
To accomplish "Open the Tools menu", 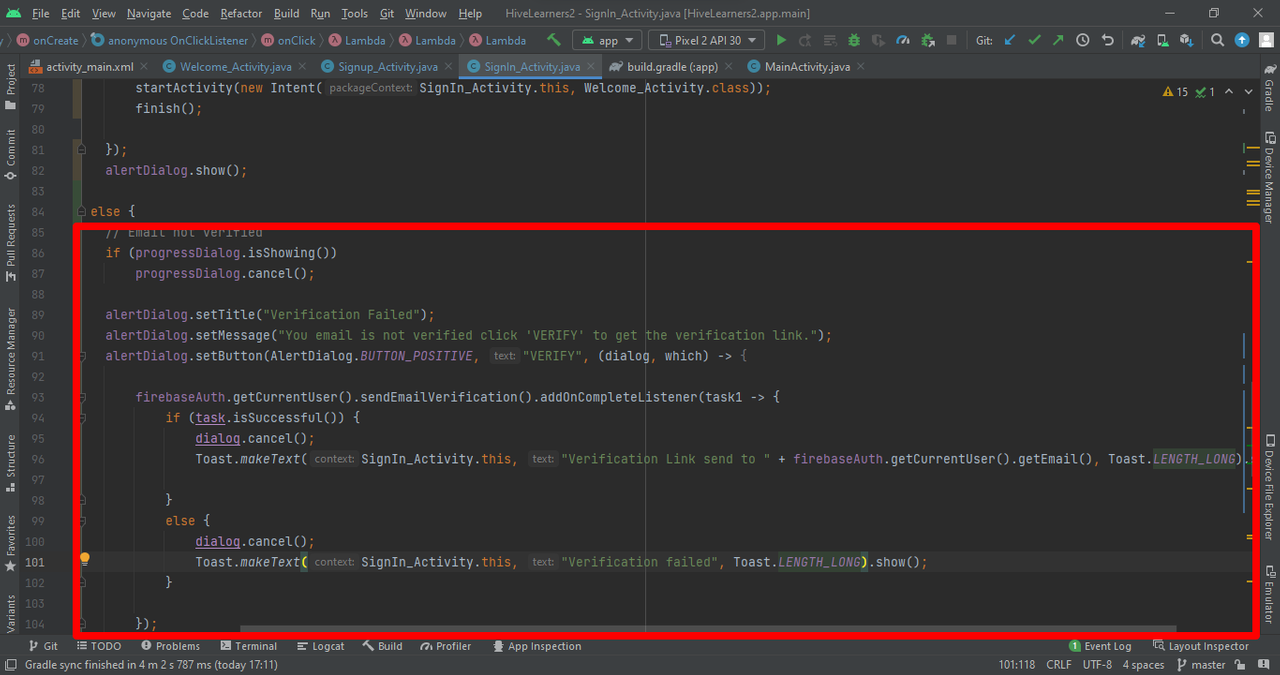I will (354, 13).
